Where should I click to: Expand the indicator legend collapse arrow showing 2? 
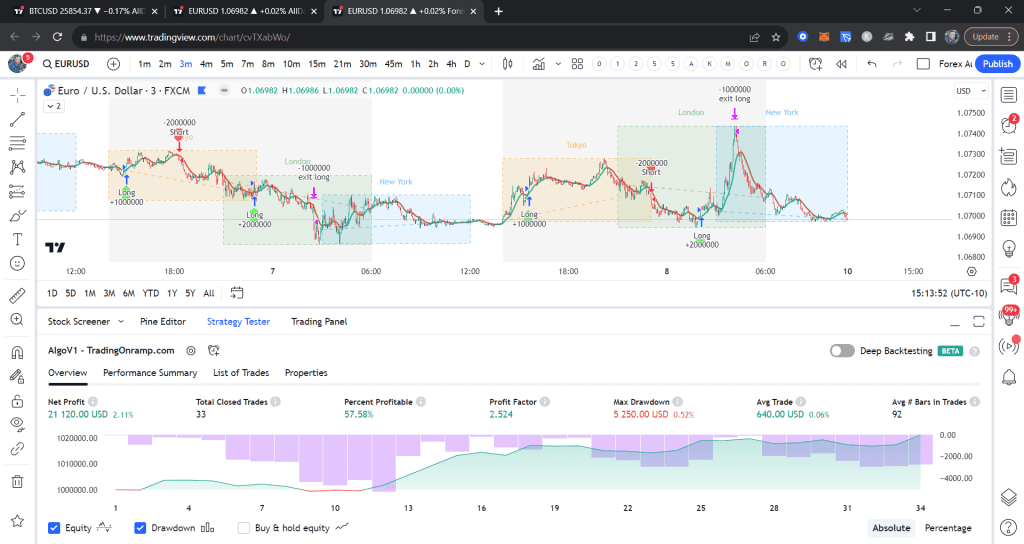53,106
